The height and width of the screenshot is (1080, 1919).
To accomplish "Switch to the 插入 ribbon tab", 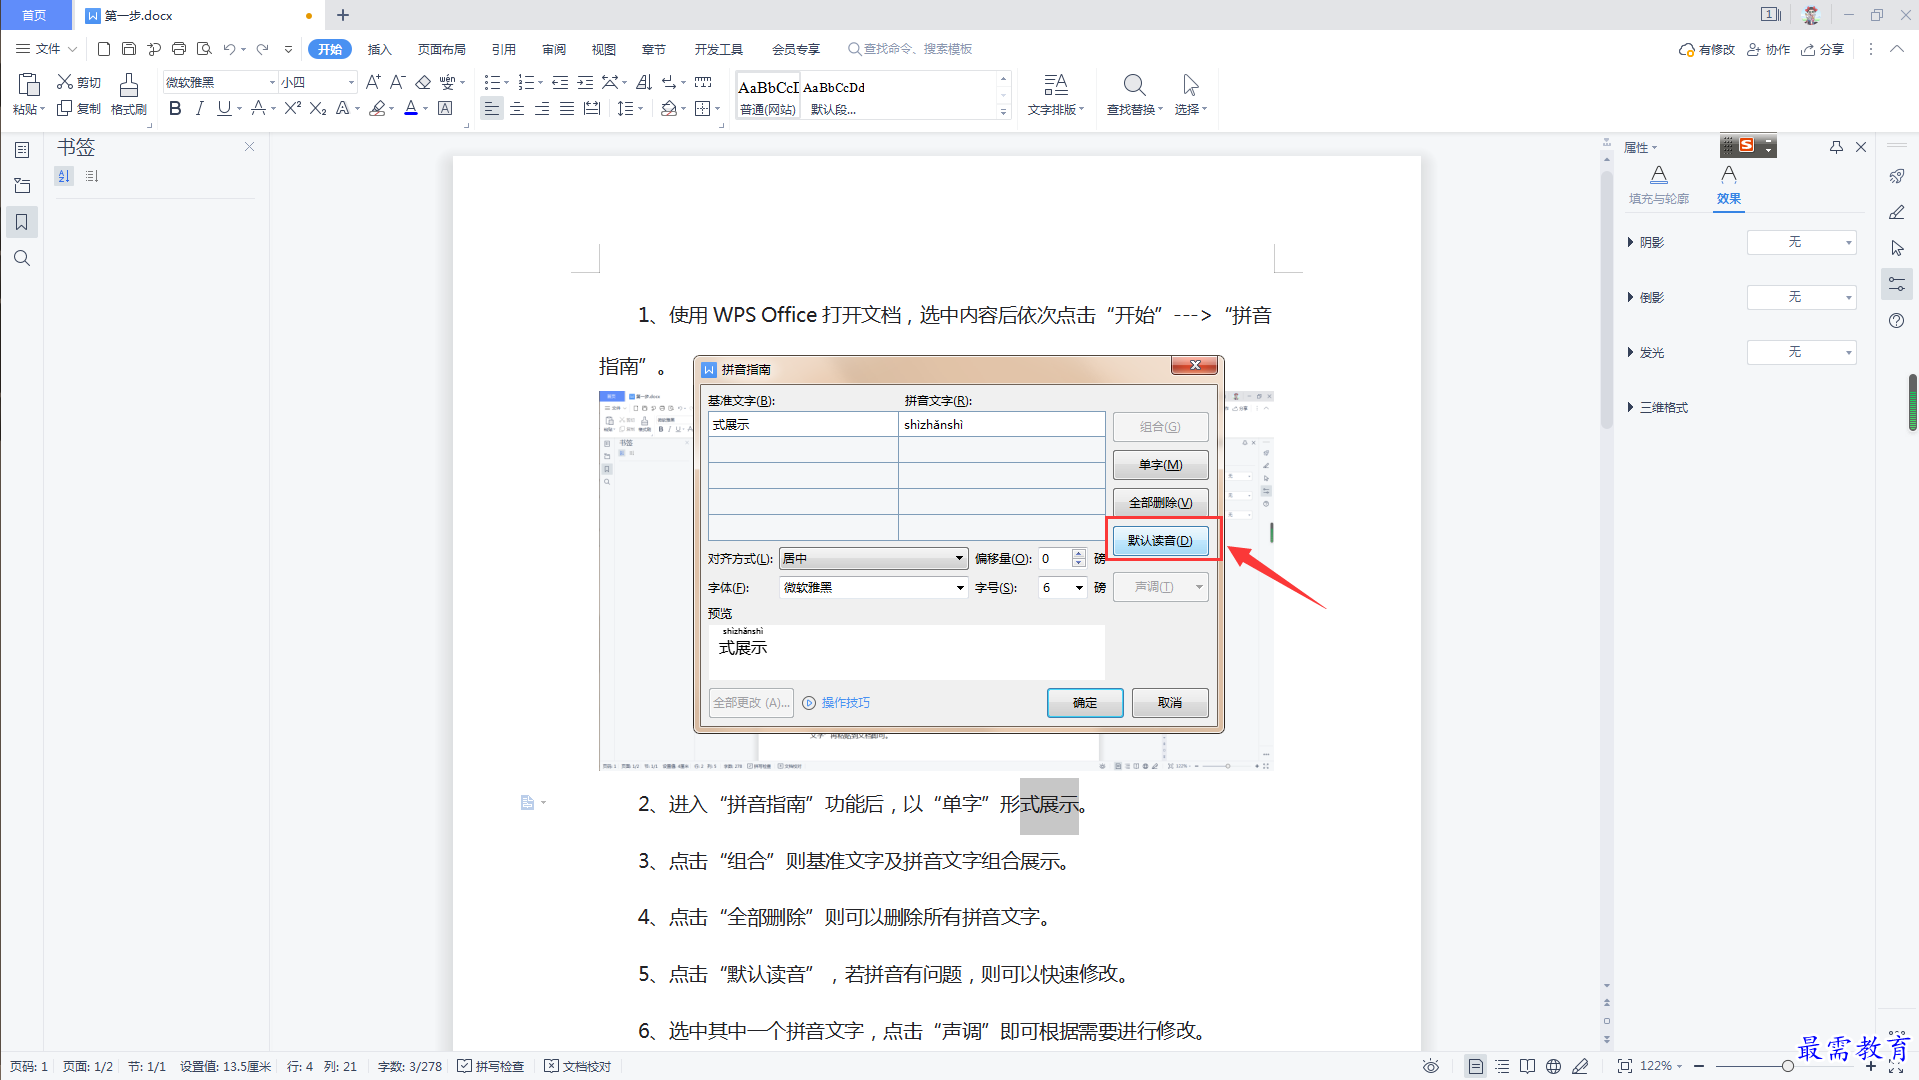I will point(379,49).
